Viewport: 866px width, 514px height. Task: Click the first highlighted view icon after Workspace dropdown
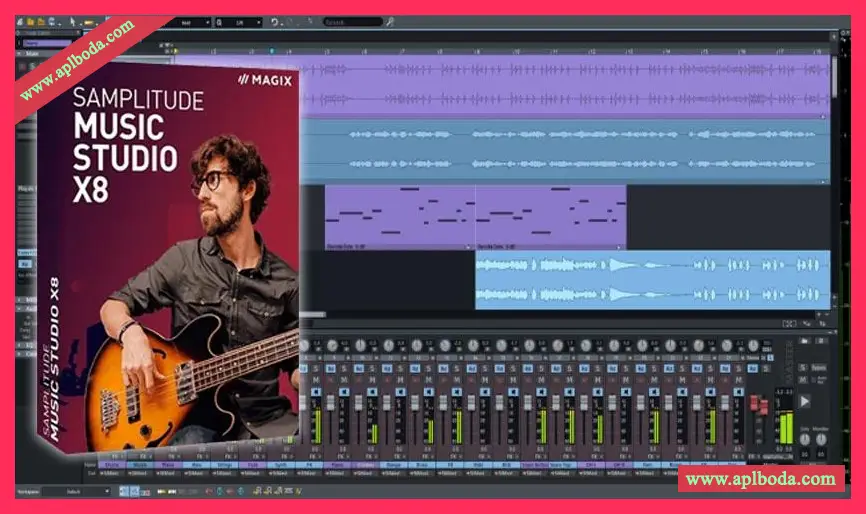point(124,491)
